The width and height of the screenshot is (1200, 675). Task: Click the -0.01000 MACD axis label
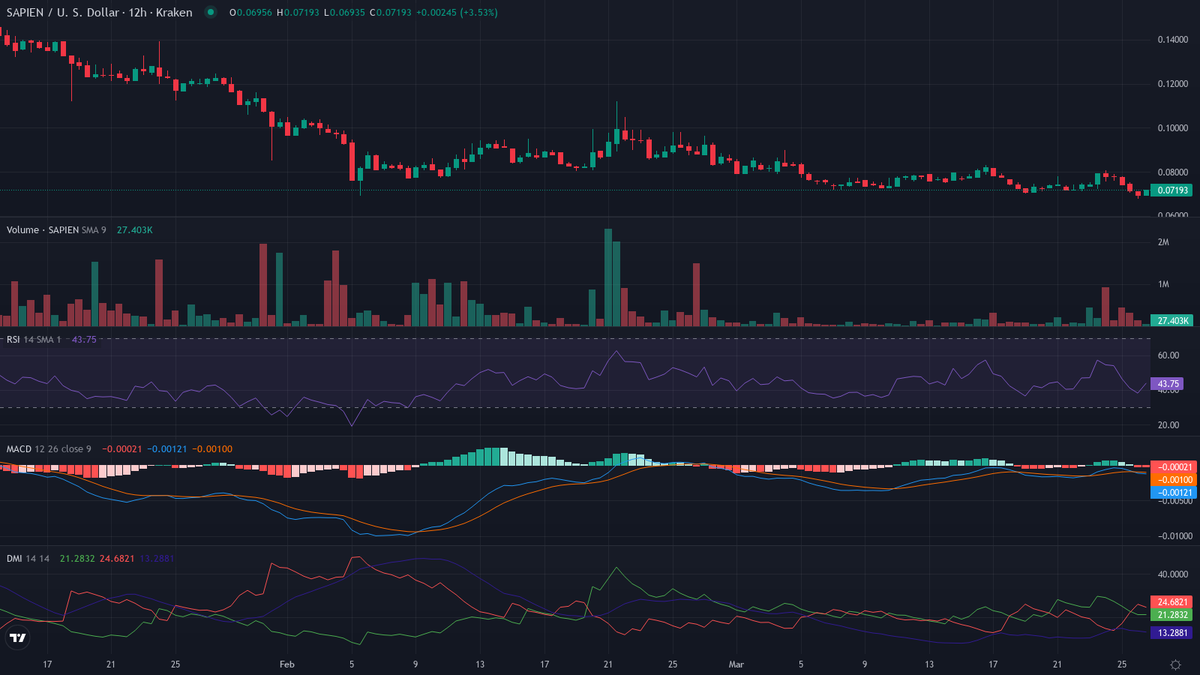[1174, 536]
